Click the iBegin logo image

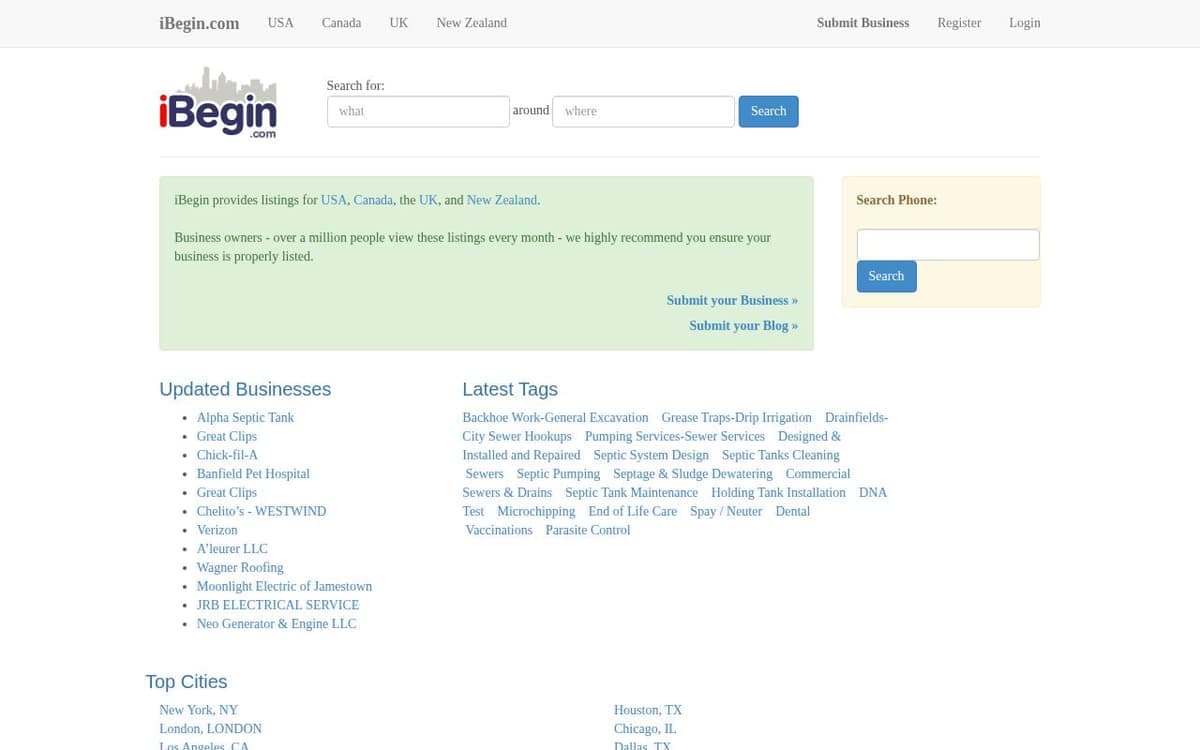coord(218,102)
